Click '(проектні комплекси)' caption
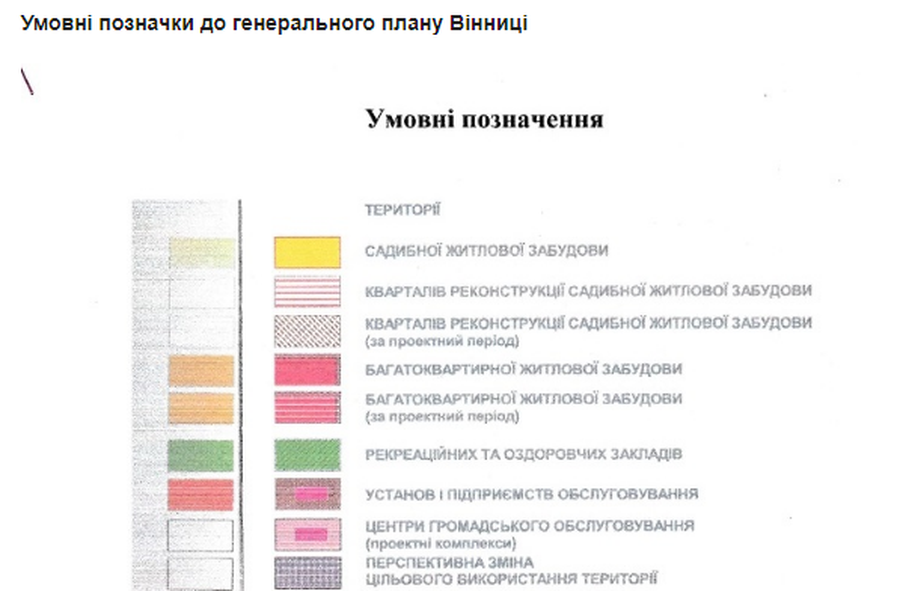The image size is (900, 591). click(x=440, y=543)
